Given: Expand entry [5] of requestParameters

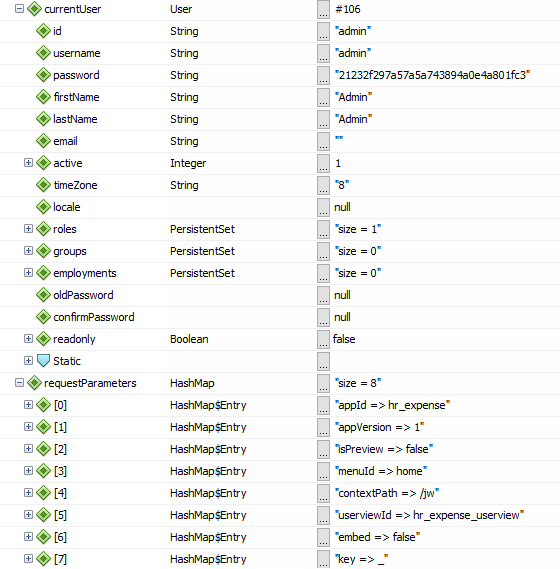Looking at the screenshot, I should [28, 515].
